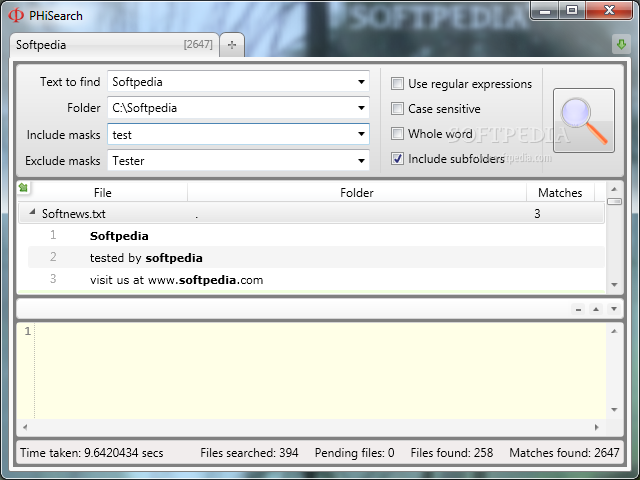The image size is (640, 480).
Task: Open the Text to find dropdown
Action: [x=361, y=82]
